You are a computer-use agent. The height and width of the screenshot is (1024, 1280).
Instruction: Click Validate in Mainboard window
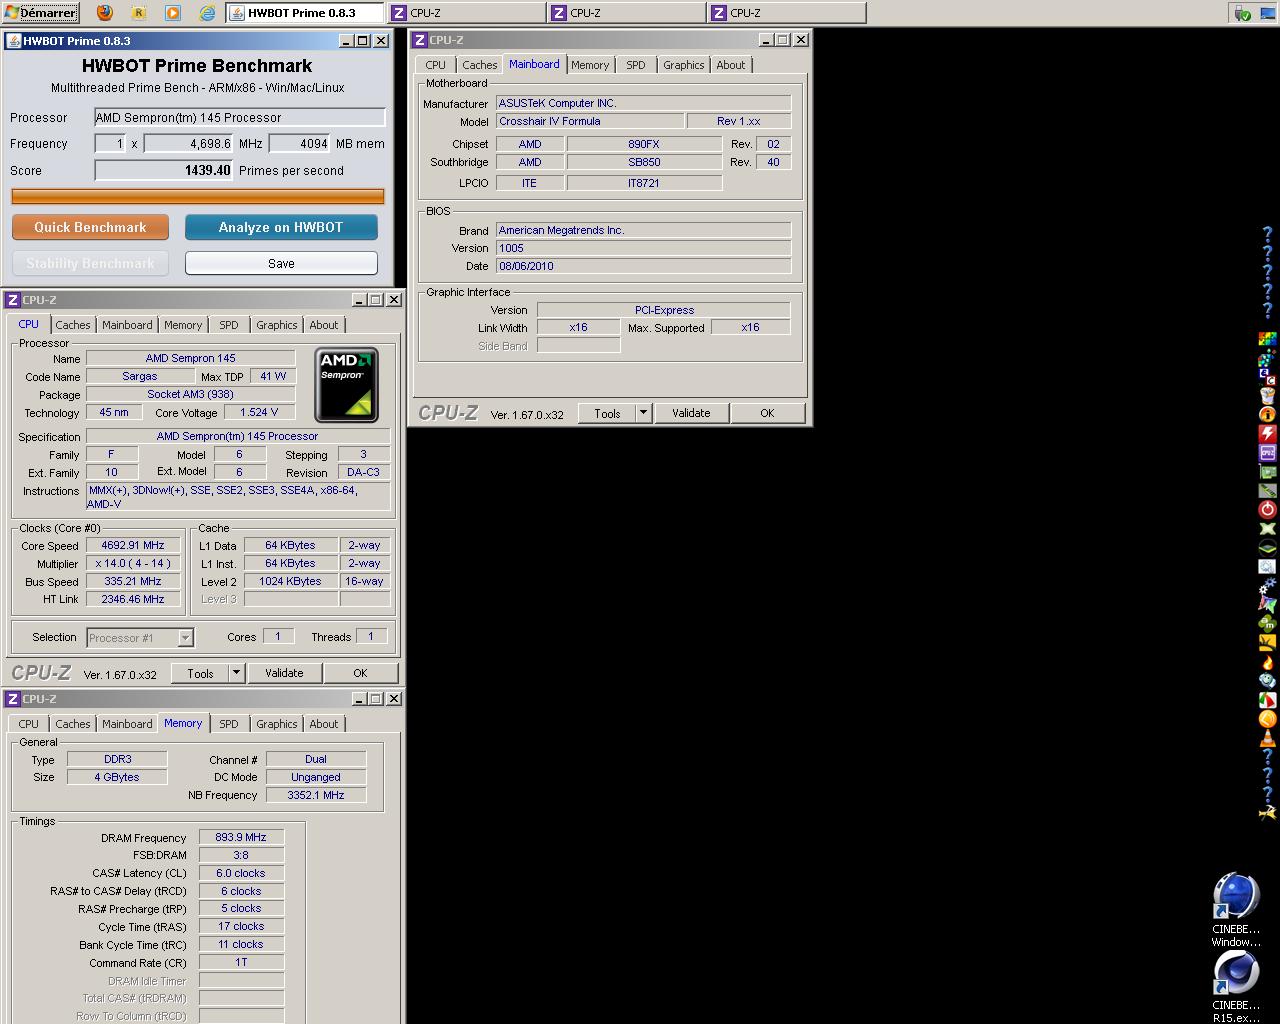[x=691, y=413]
